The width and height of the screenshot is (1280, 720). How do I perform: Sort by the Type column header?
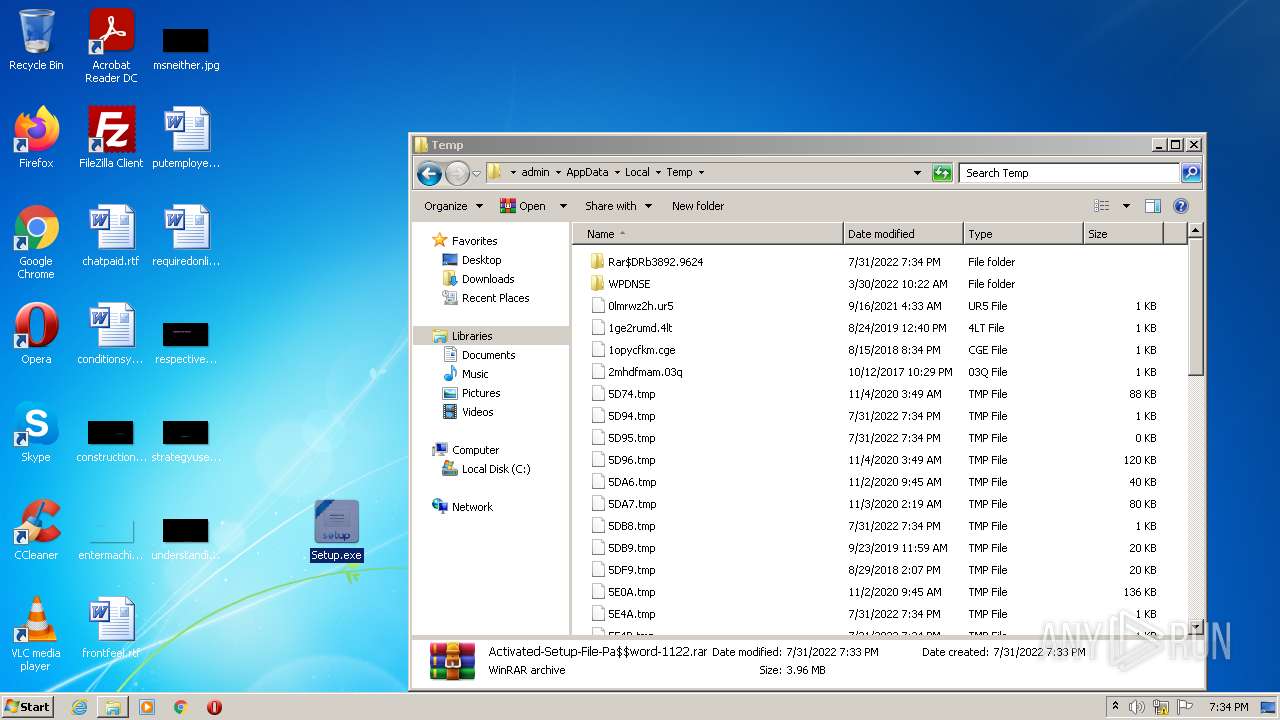coord(1023,234)
